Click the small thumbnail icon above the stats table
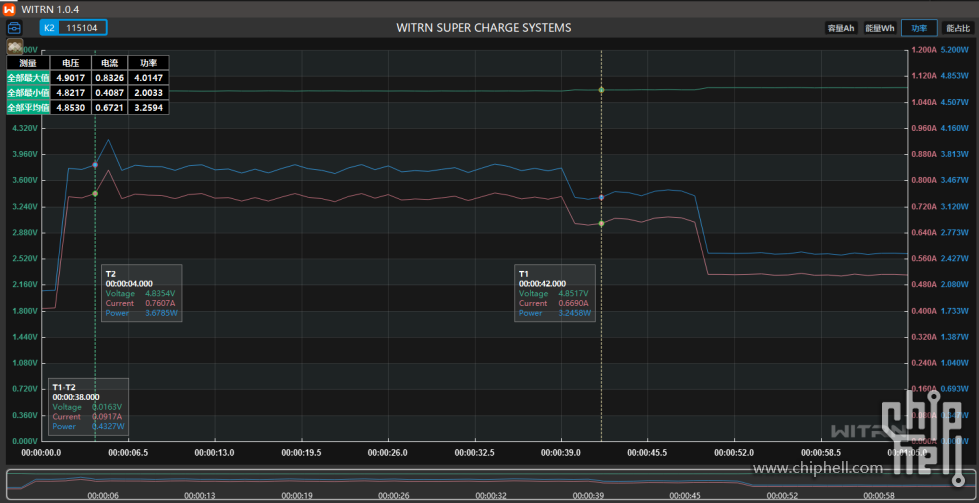Screen dimensions: 979x503 (15, 46)
